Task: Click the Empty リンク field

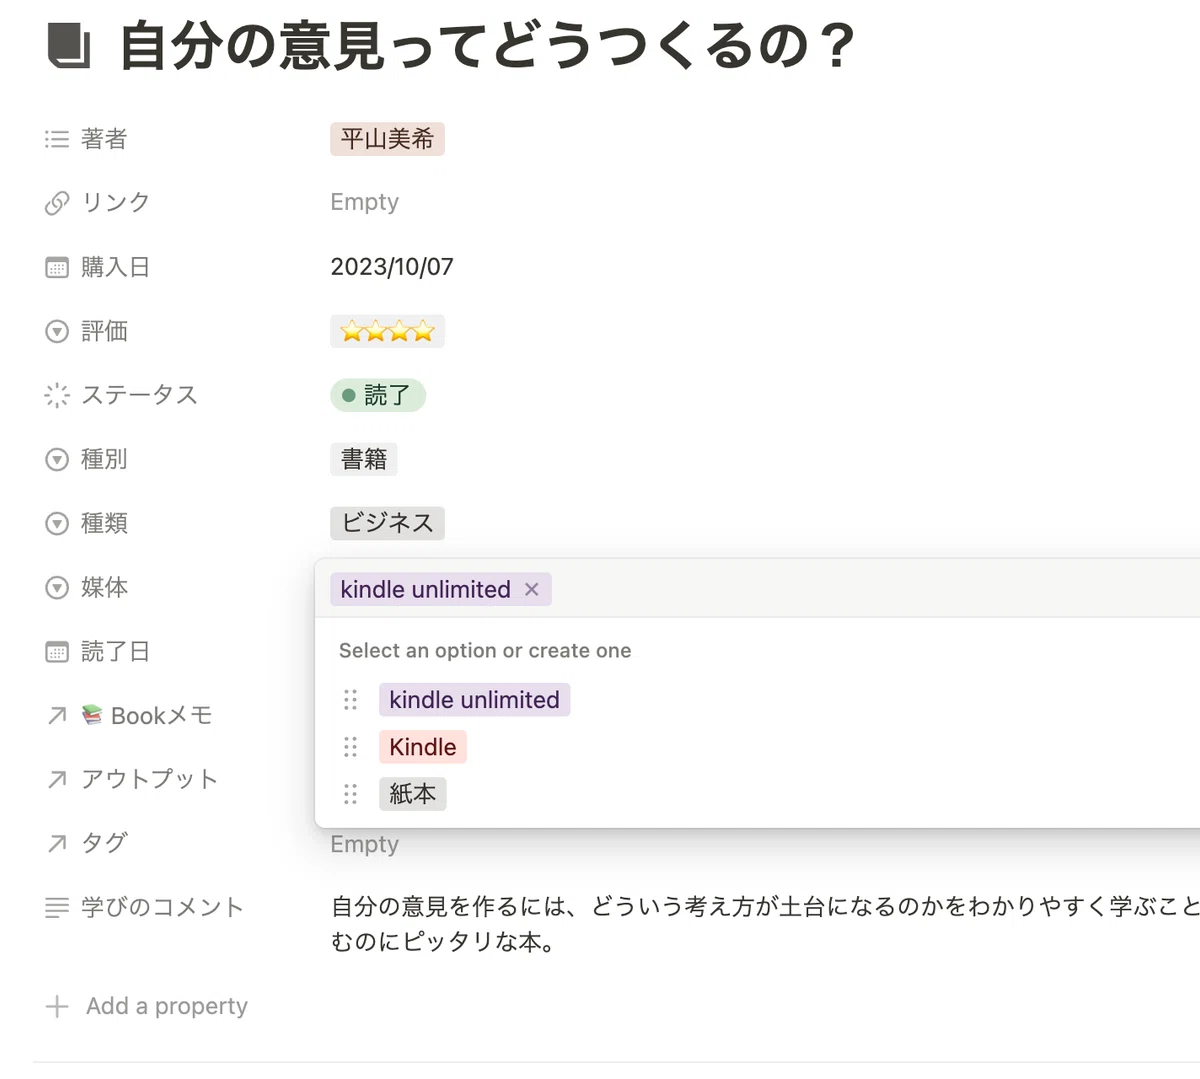Action: coord(365,202)
